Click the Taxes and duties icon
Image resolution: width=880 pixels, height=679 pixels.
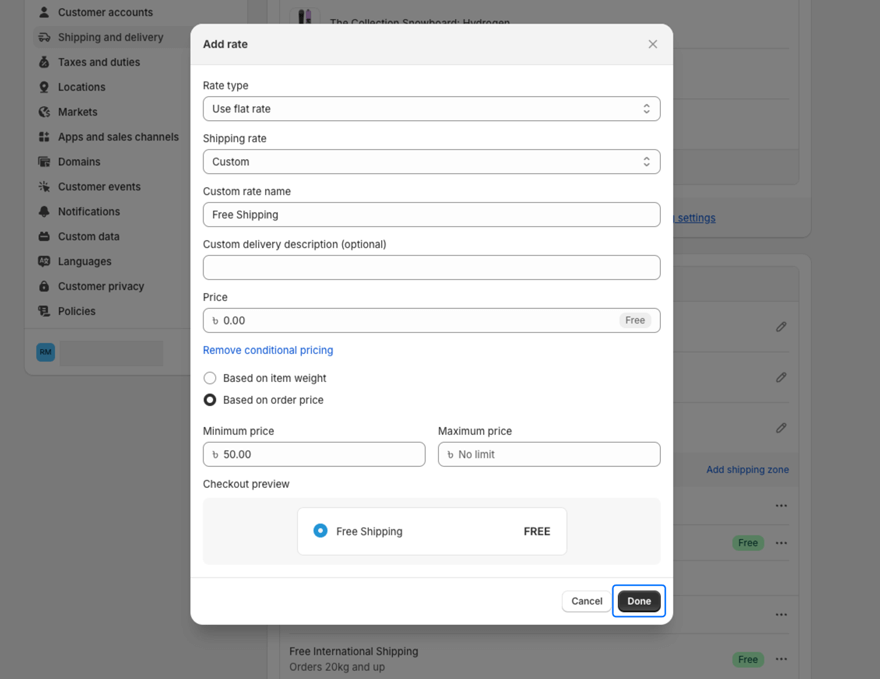44,62
